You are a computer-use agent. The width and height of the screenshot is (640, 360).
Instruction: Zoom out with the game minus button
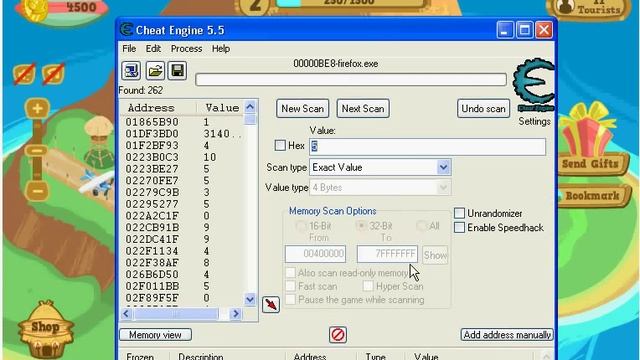pyautogui.click(x=37, y=191)
